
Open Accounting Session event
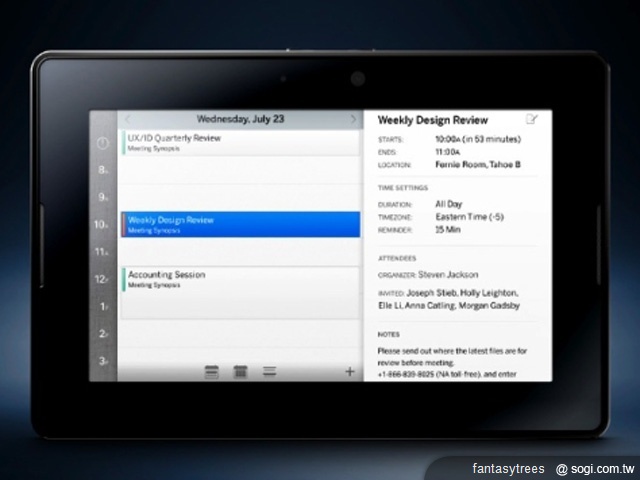click(240, 279)
